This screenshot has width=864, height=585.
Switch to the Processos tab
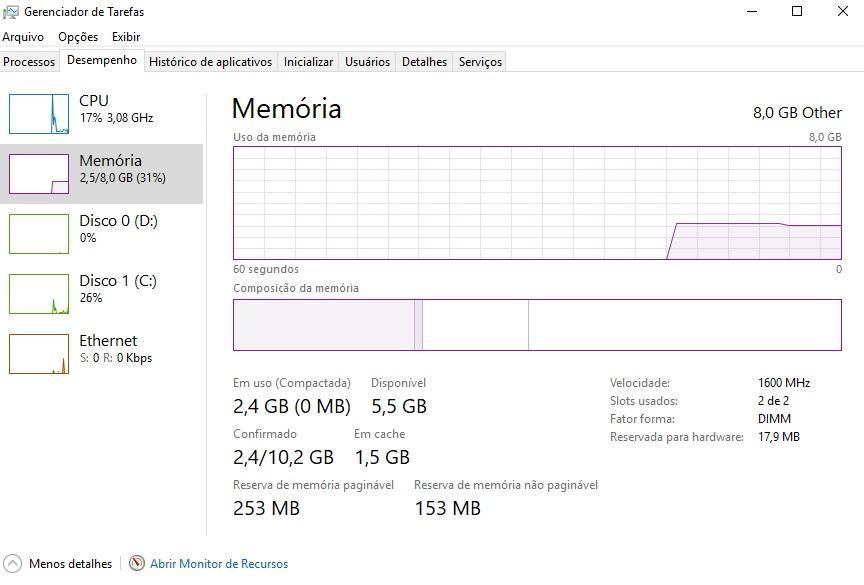pos(29,62)
